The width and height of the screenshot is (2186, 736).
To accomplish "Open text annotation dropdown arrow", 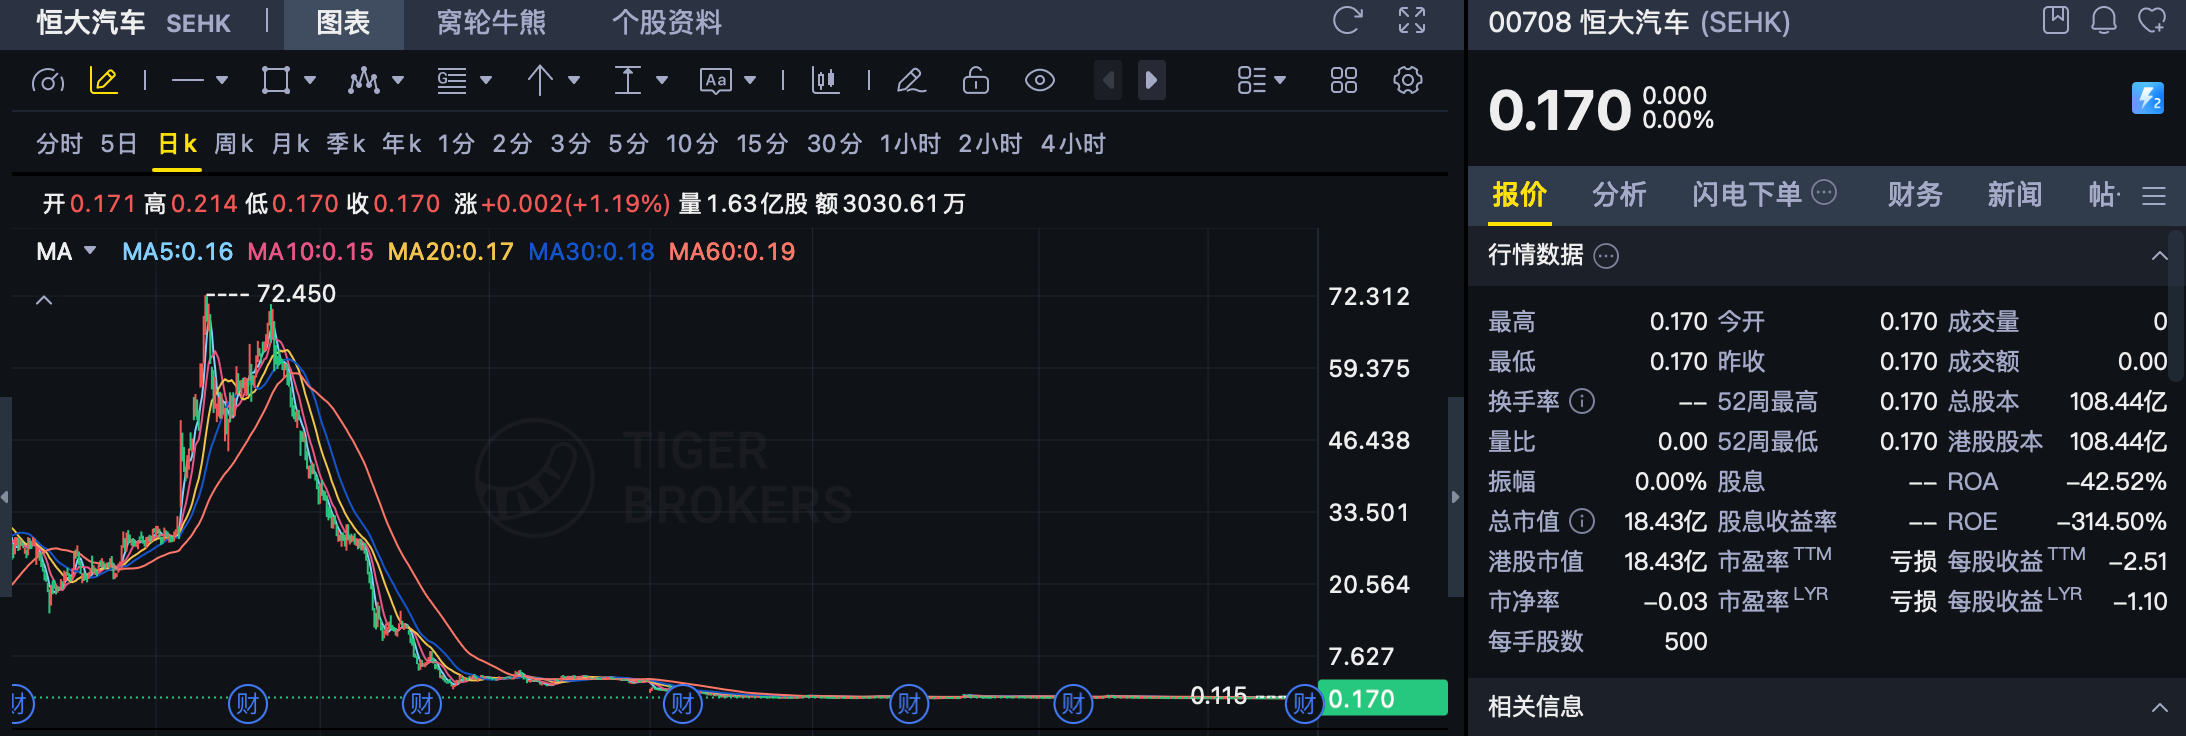I will [750, 80].
